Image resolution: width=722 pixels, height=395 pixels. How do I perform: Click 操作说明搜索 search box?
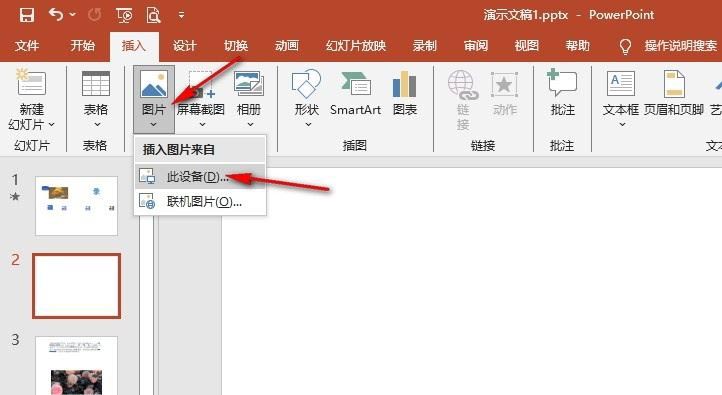coord(681,46)
